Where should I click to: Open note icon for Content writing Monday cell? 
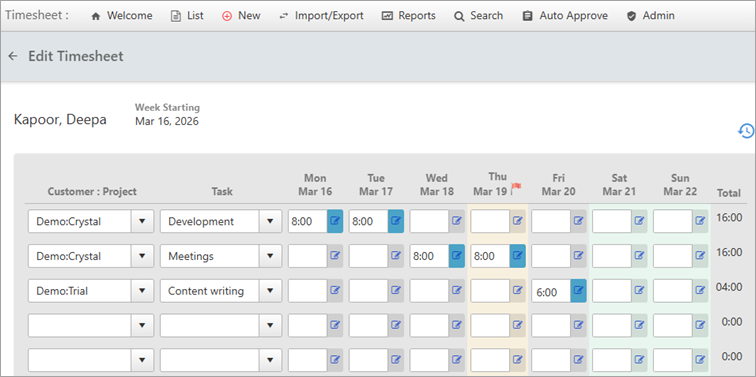pyautogui.click(x=335, y=291)
